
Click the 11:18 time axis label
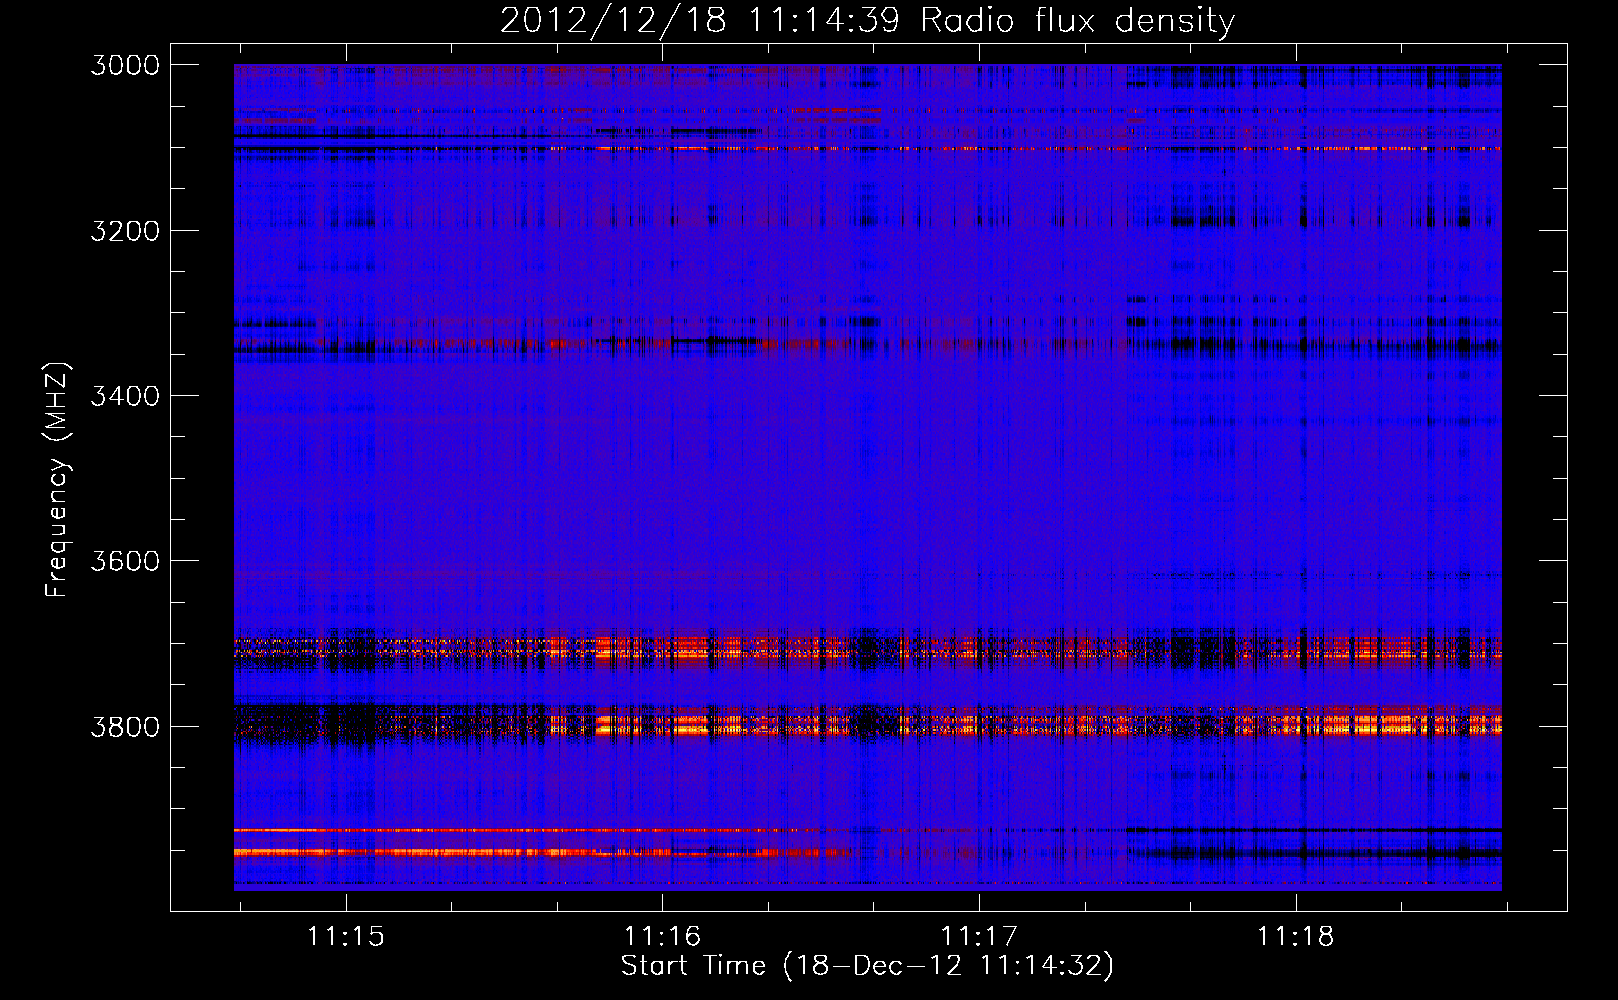(1296, 936)
